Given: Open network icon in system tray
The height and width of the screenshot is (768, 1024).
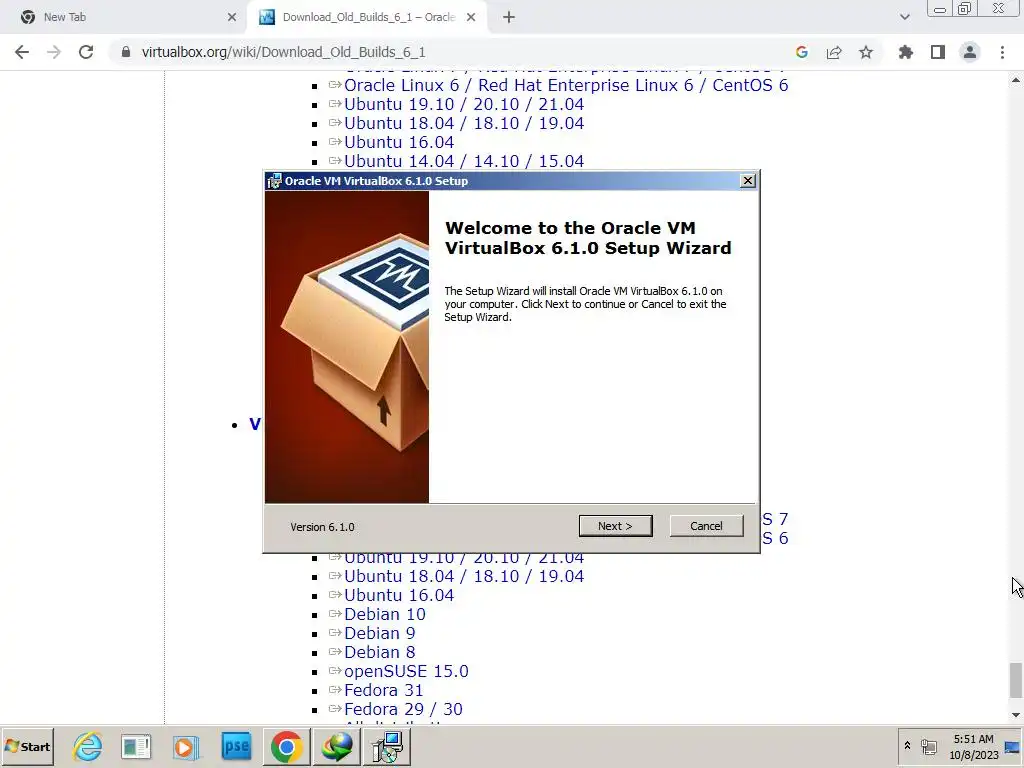Looking at the screenshot, I should (929, 746).
